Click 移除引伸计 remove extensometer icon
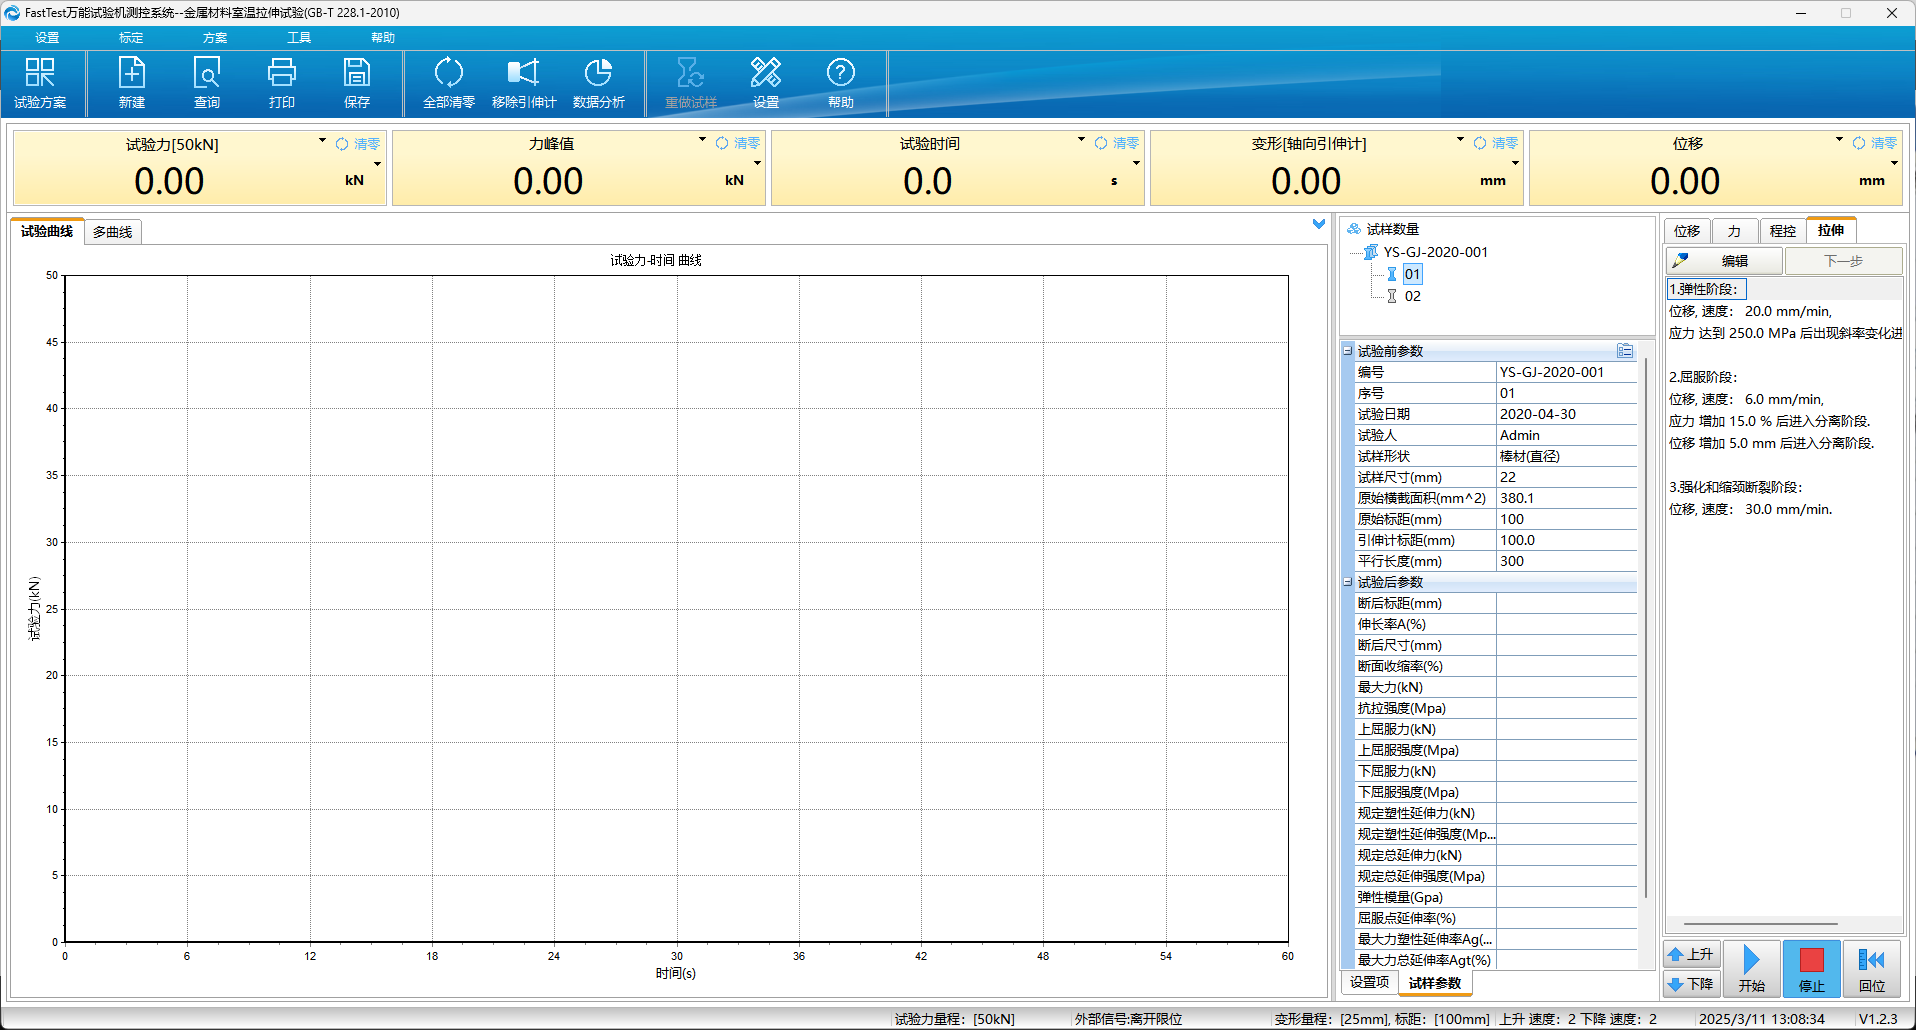This screenshot has width=1916, height=1030. 524,82
